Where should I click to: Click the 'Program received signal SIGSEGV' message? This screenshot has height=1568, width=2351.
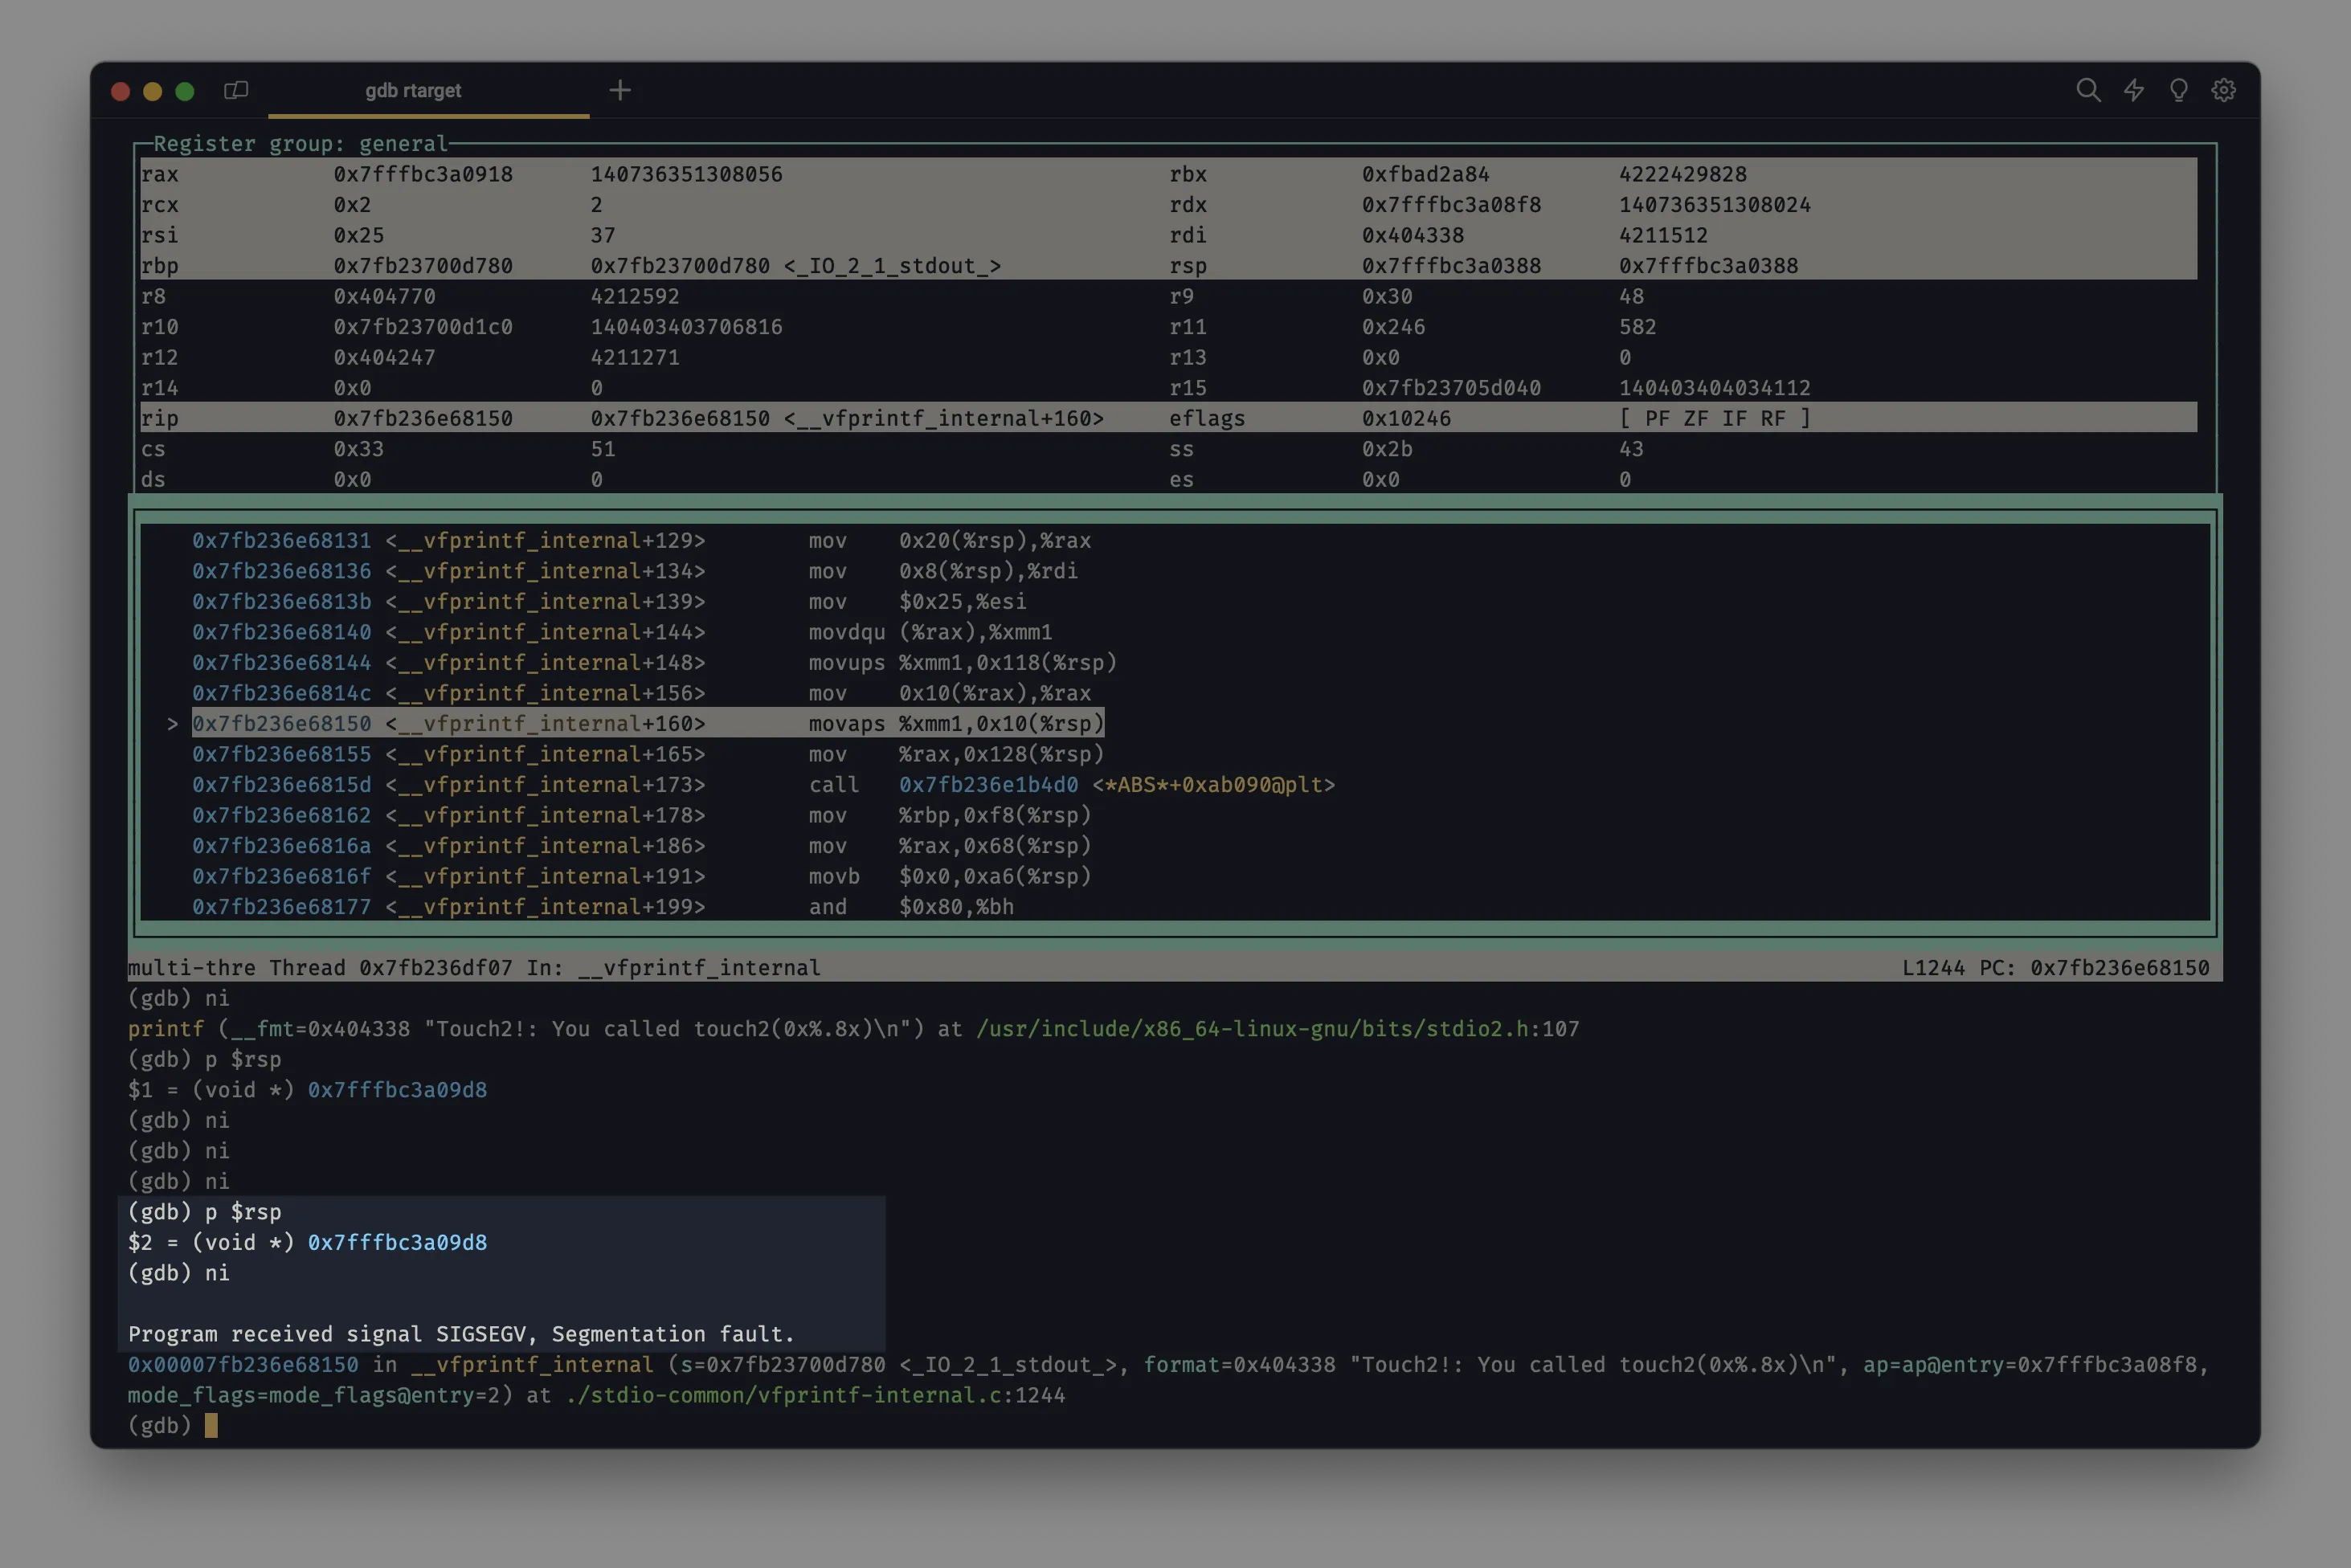[461, 1334]
